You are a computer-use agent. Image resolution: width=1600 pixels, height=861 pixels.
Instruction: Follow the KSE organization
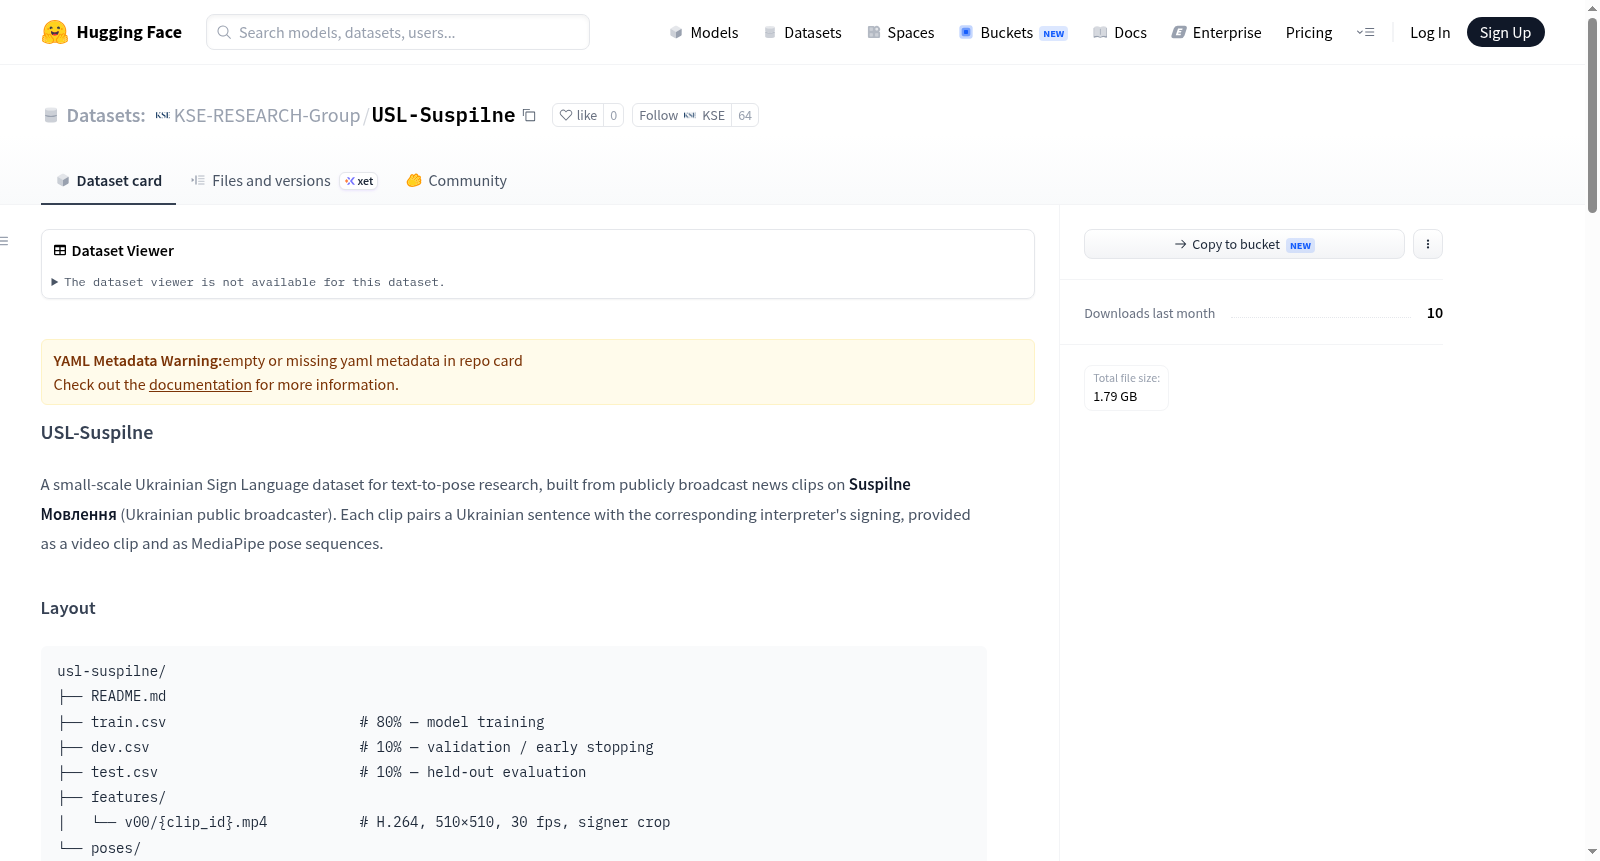(682, 115)
